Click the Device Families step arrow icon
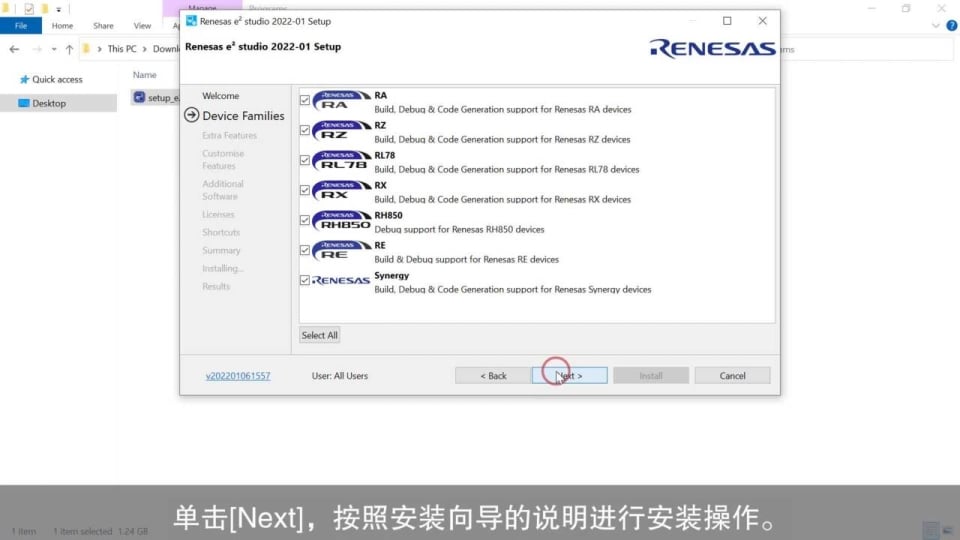Viewport: 960px width, 540px height. [x=192, y=115]
